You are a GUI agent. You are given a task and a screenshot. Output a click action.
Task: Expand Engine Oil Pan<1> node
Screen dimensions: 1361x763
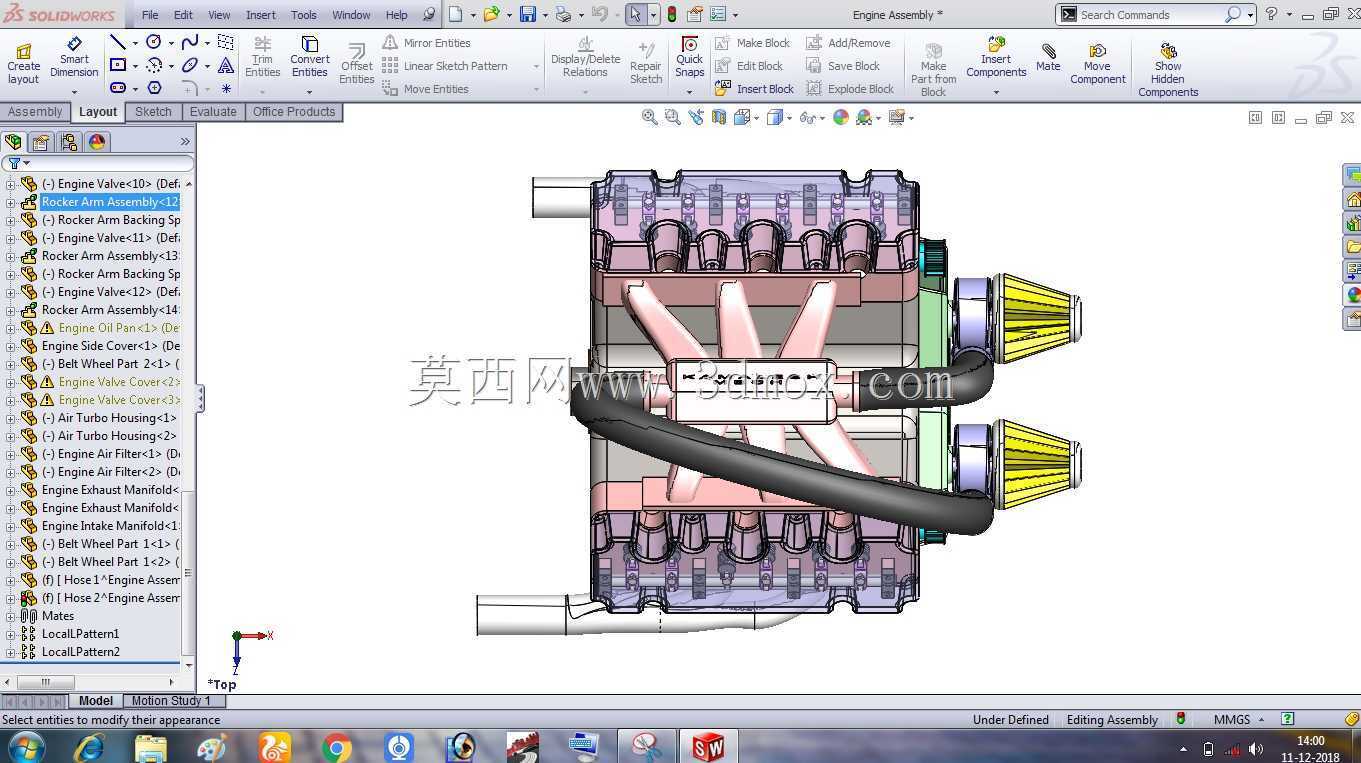coord(10,328)
